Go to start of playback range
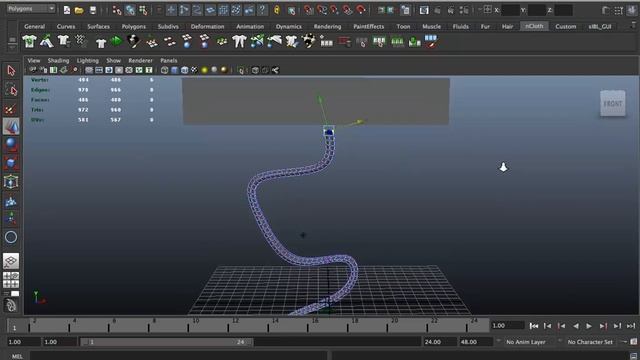 pos(533,326)
